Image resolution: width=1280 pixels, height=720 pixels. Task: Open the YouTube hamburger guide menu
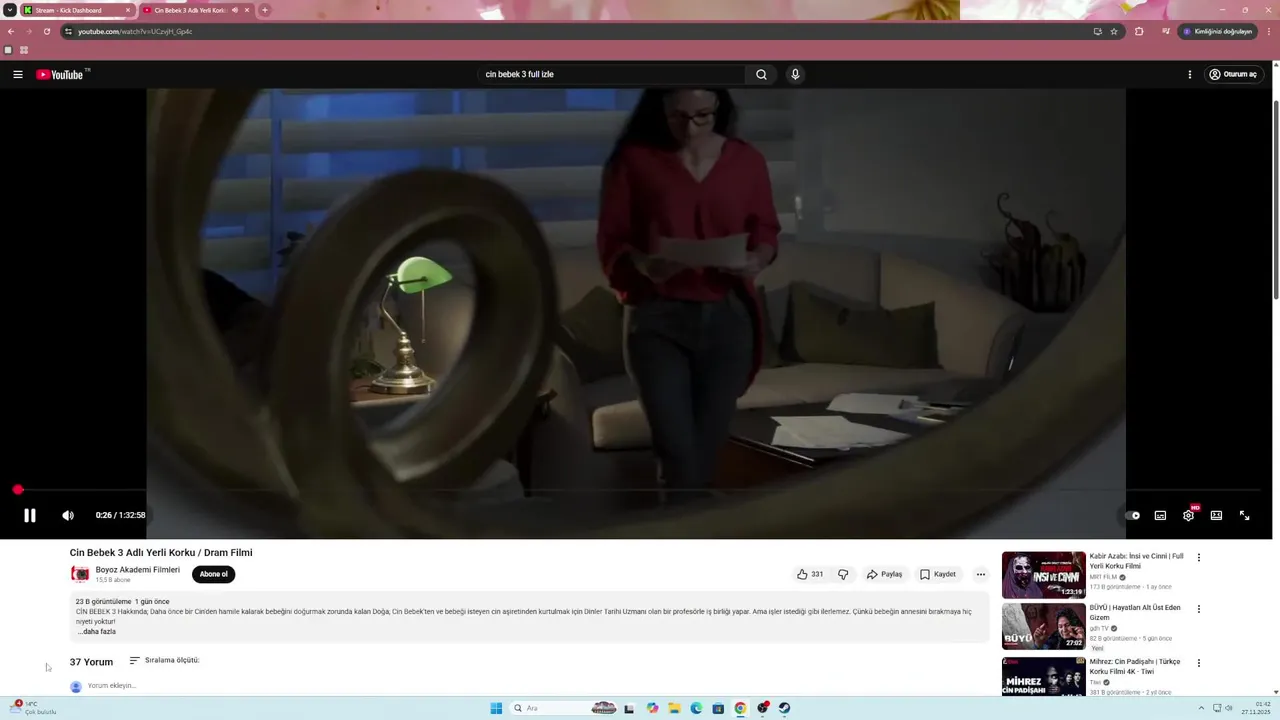pyautogui.click(x=18, y=74)
